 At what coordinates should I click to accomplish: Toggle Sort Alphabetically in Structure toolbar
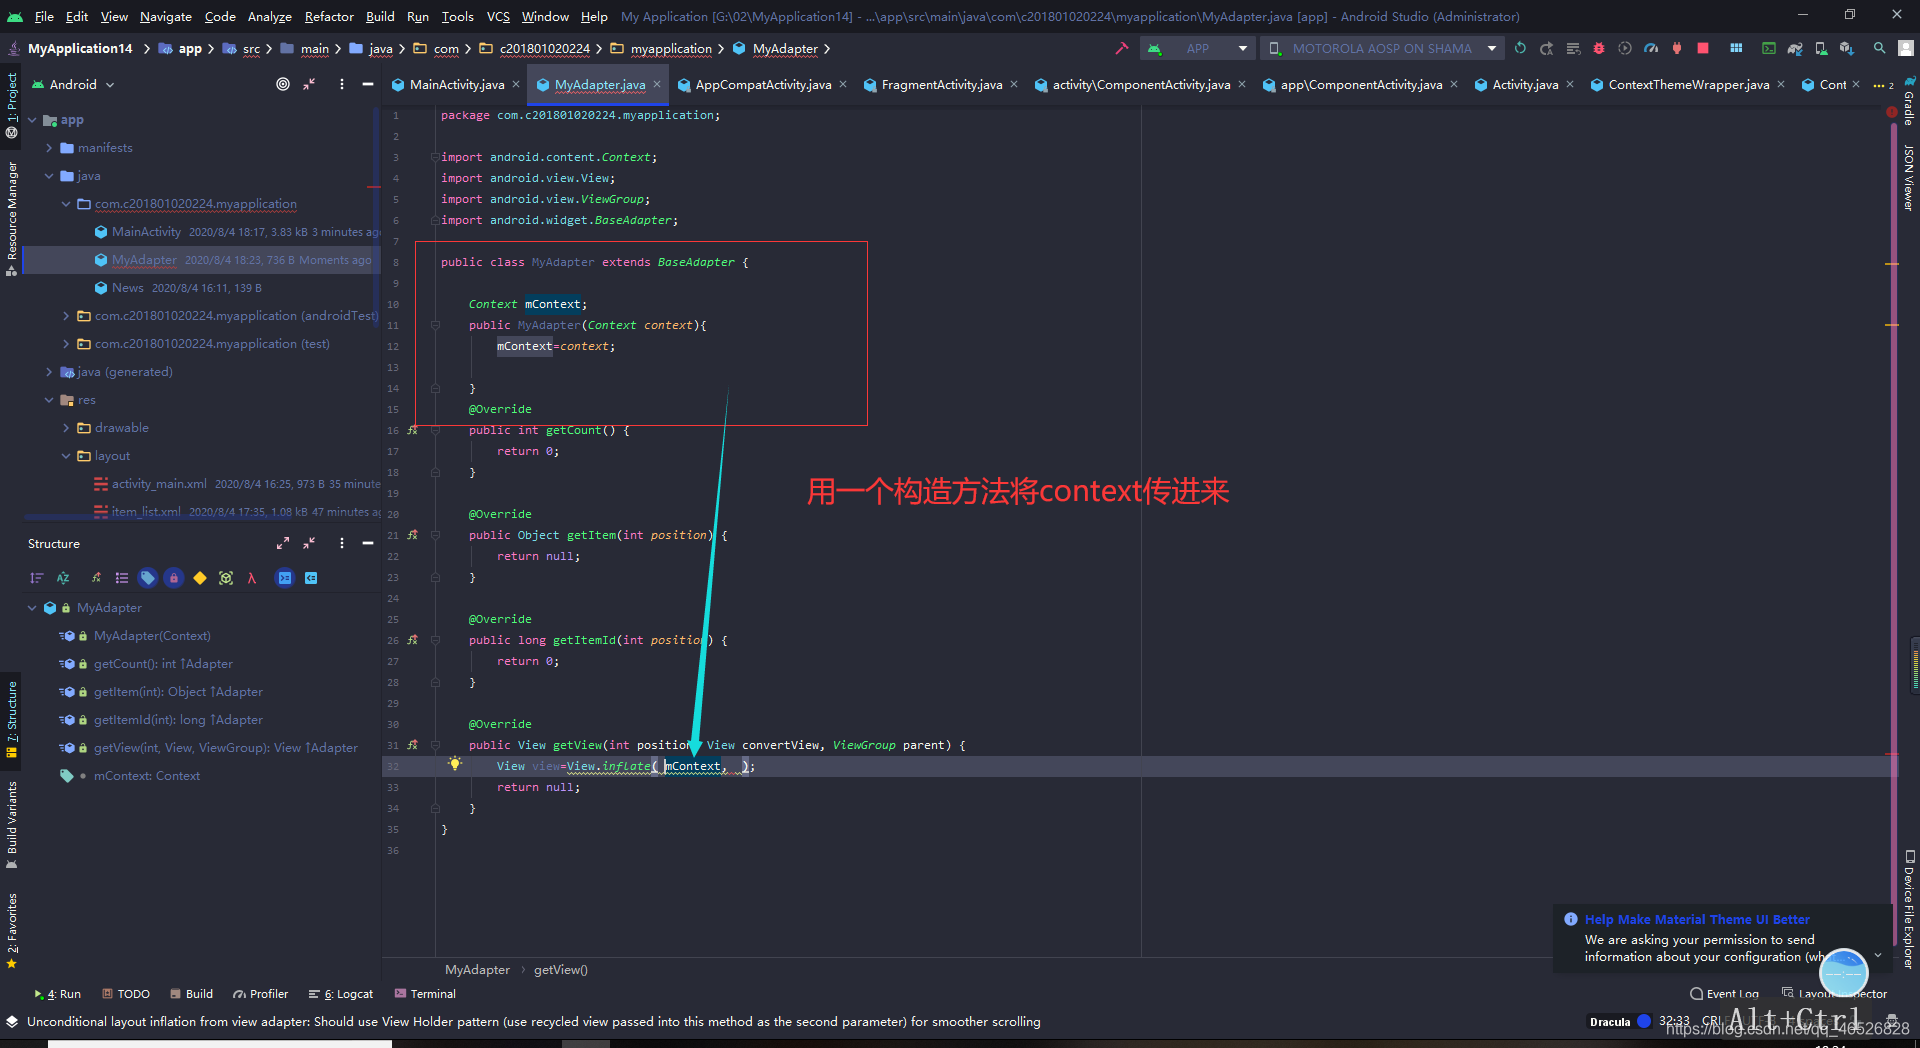click(x=63, y=578)
